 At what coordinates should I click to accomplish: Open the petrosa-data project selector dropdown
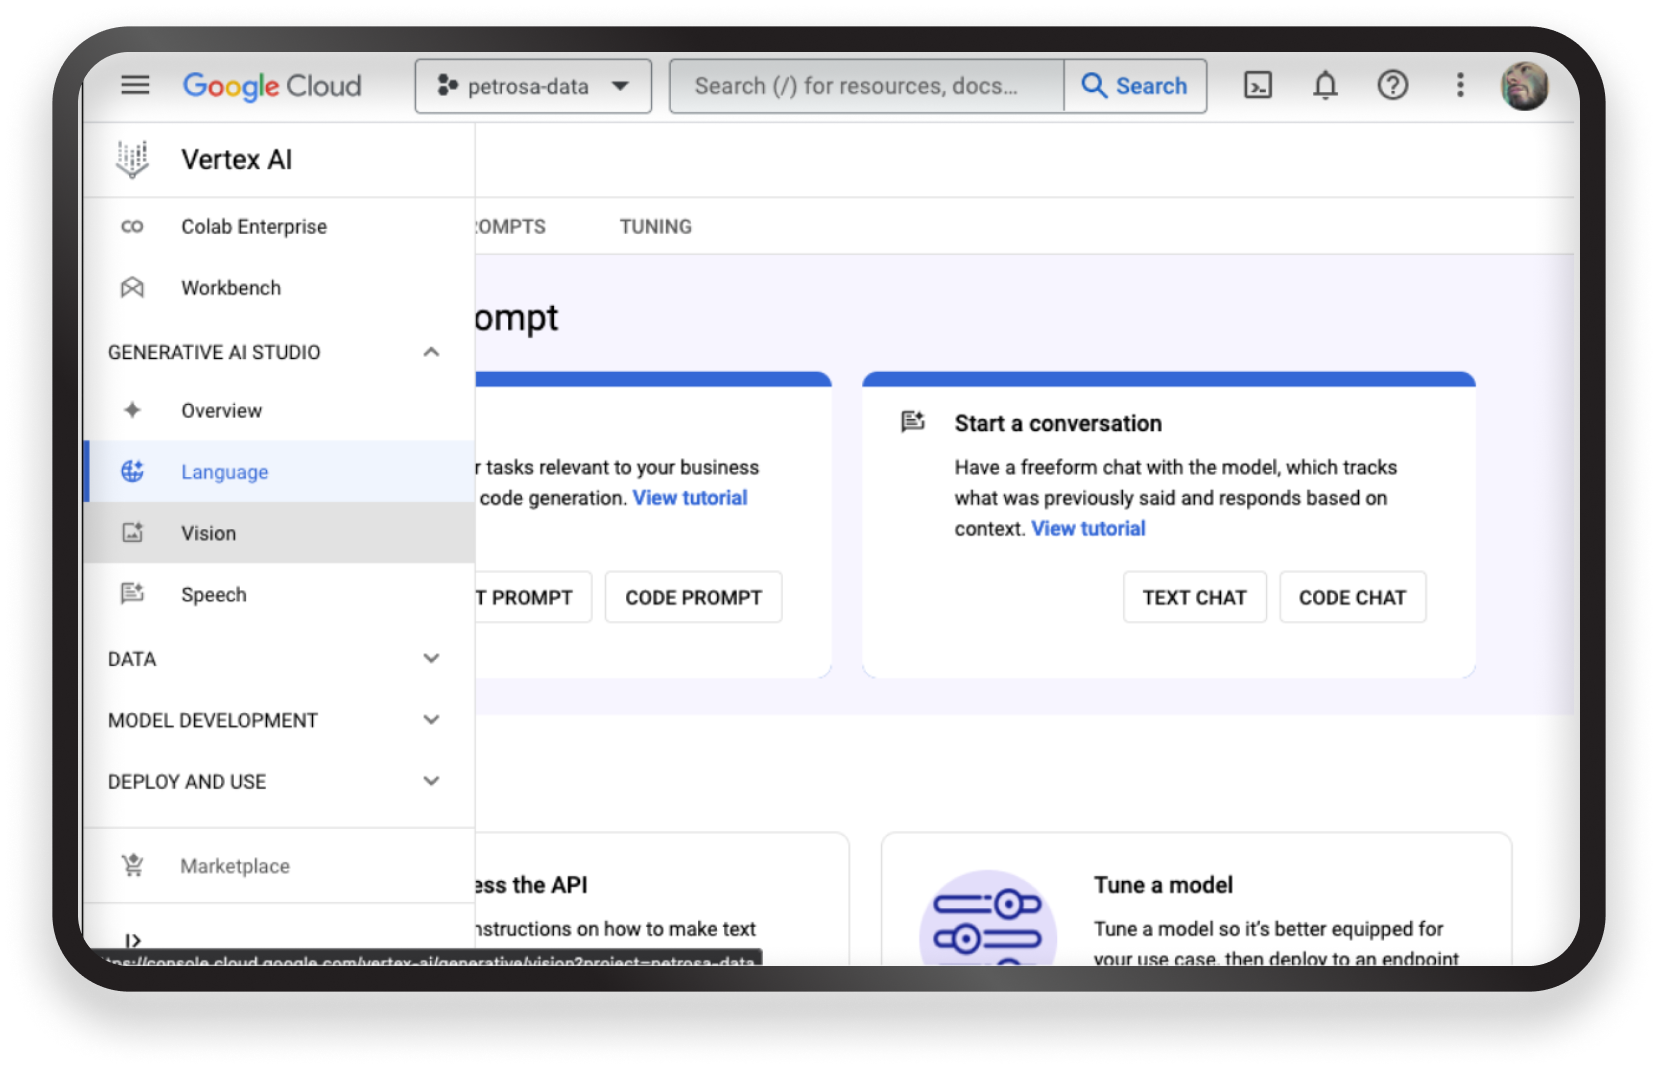point(533,86)
